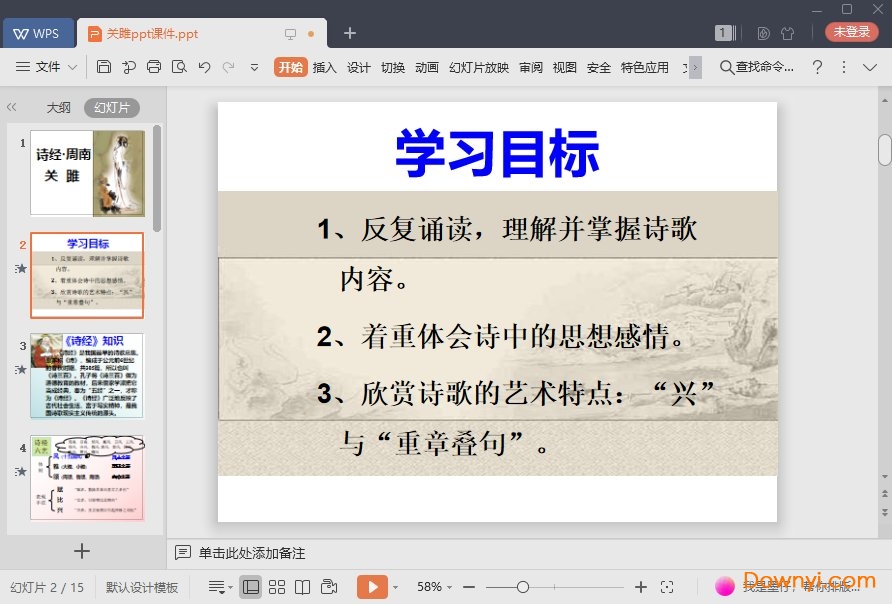The width and height of the screenshot is (892, 604).
Task: Show more ribbon tabs with the arrow
Action: pos(695,67)
